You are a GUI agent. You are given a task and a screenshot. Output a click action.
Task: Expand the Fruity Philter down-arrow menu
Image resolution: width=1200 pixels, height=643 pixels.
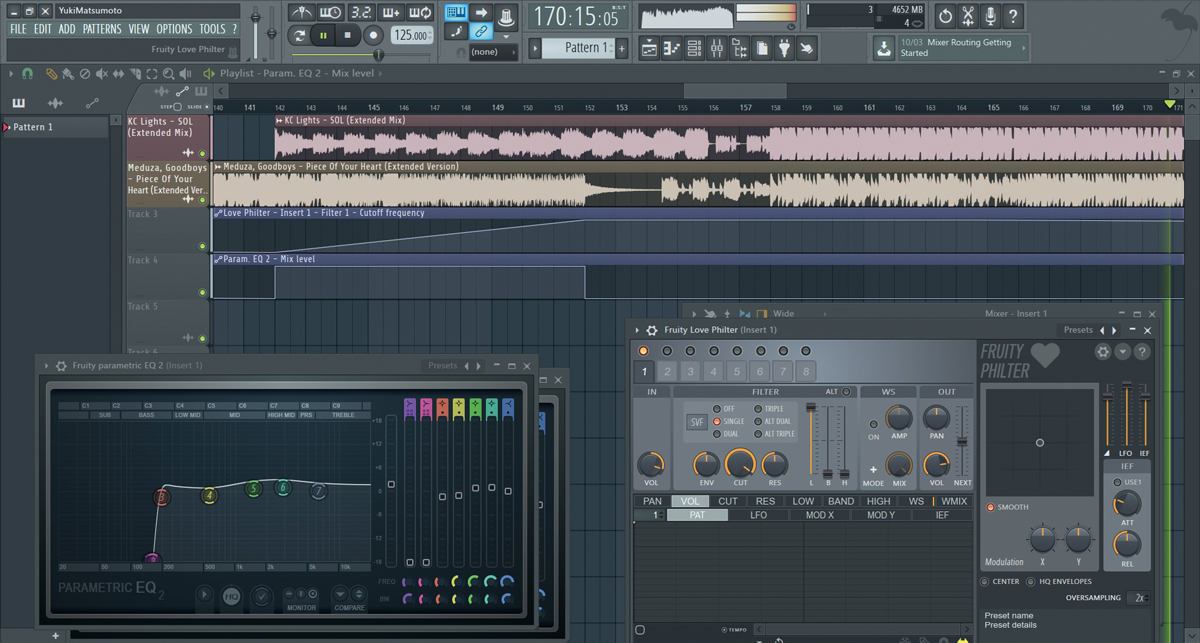(x=1123, y=352)
